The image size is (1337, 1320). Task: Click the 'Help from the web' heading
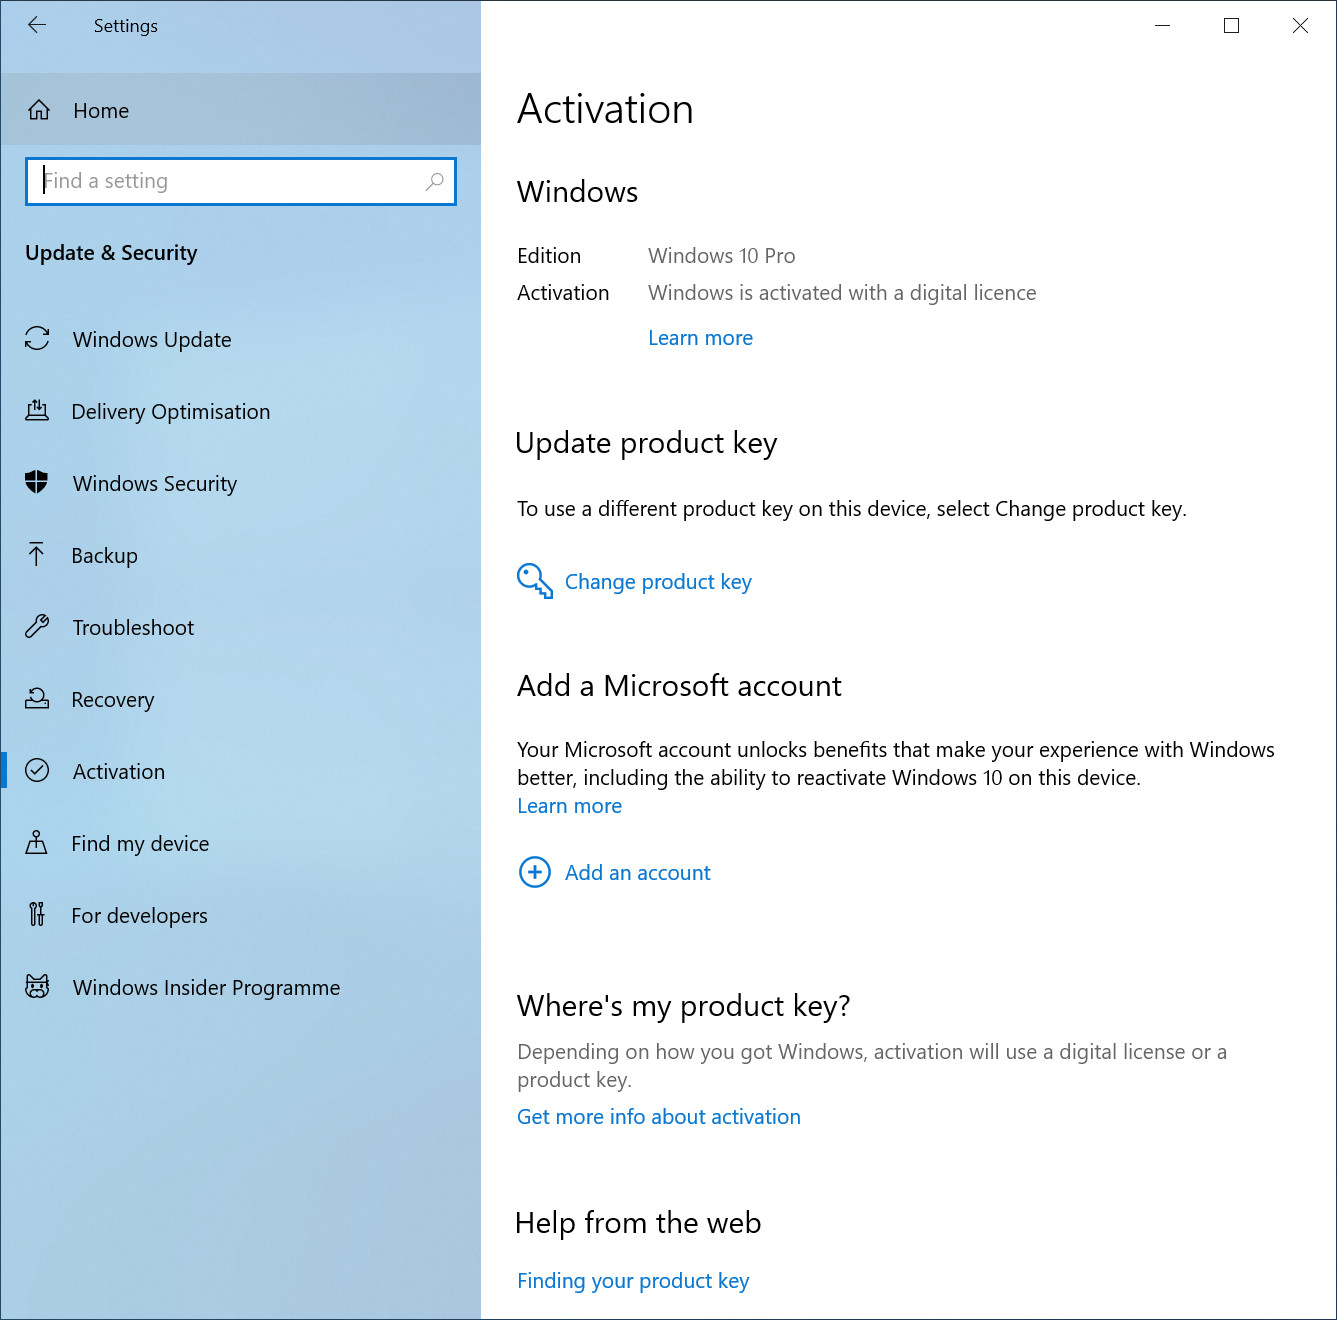pyautogui.click(x=638, y=1223)
